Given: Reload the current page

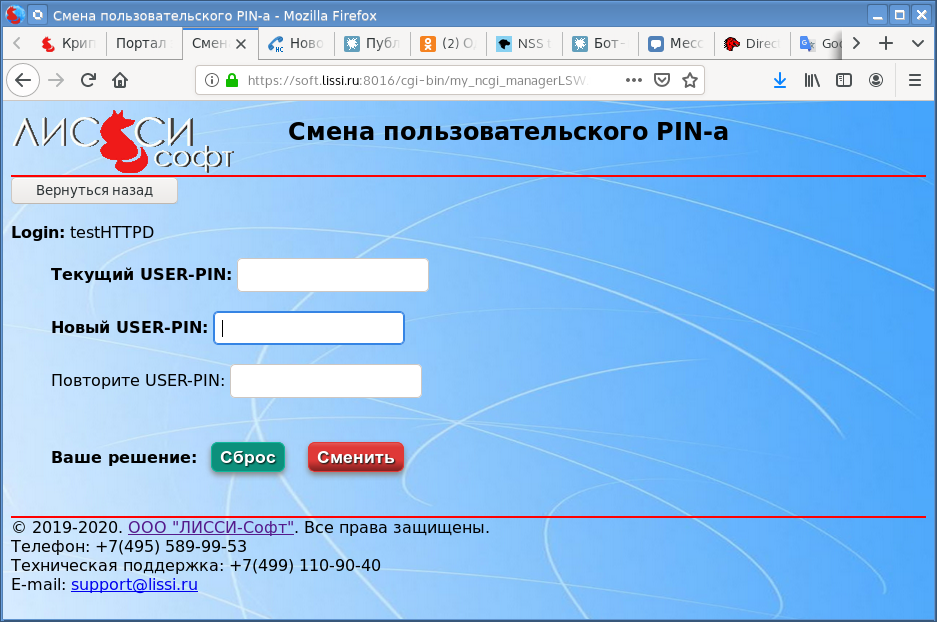Looking at the screenshot, I should (88, 80).
